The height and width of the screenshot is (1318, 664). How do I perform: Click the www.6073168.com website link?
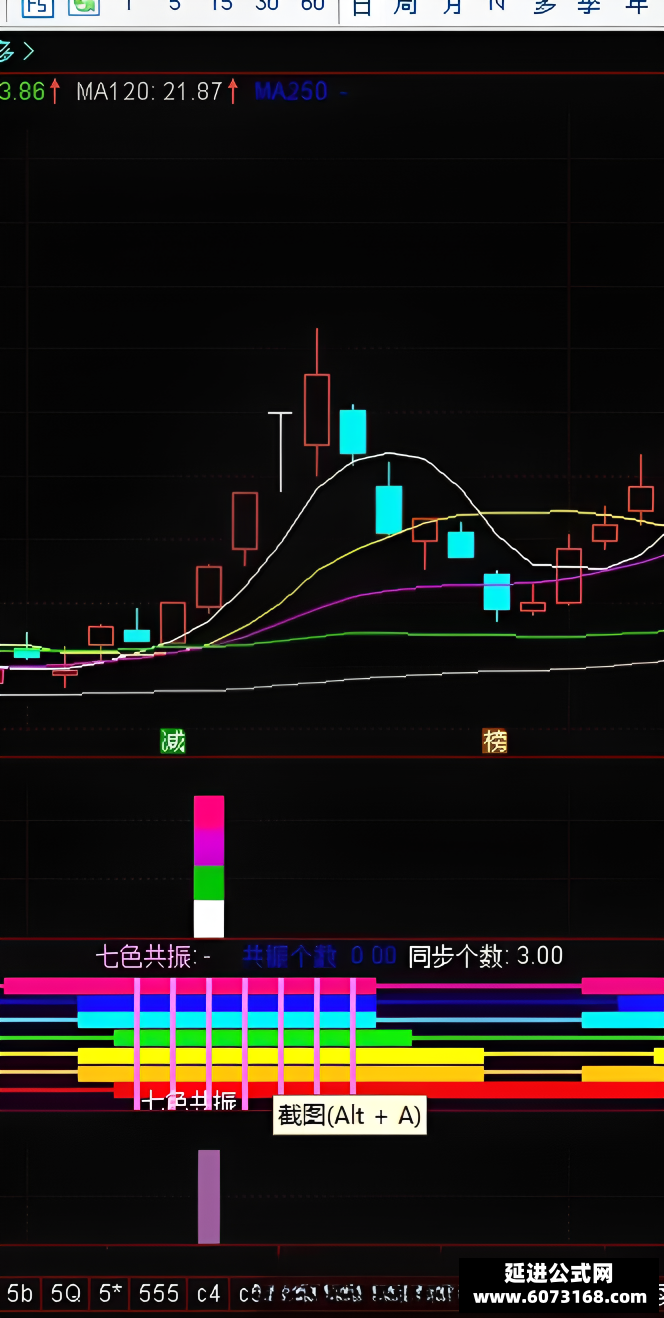(x=560, y=1297)
